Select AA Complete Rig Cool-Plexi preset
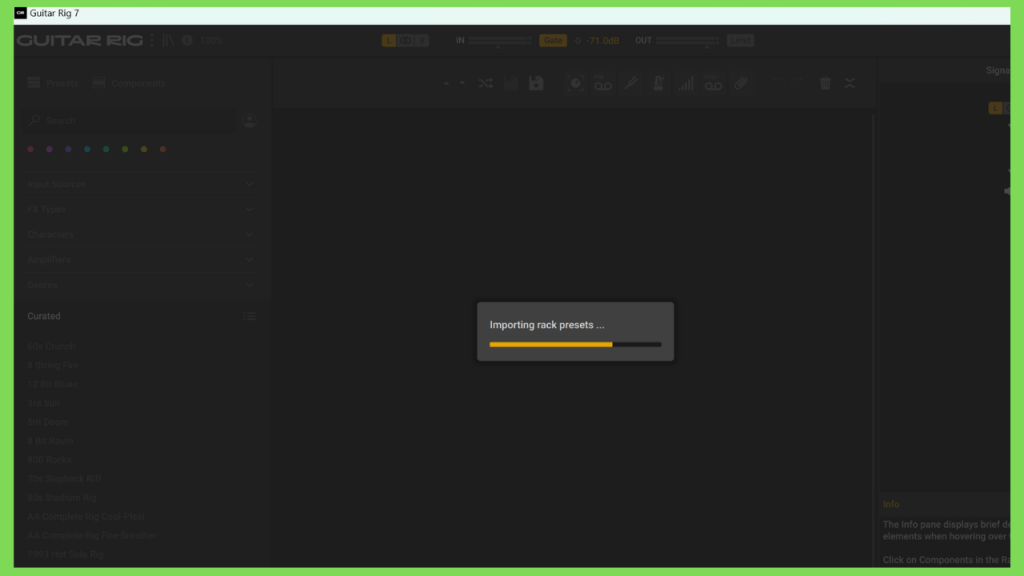This screenshot has width=1024, height=576. coord(86,517)
